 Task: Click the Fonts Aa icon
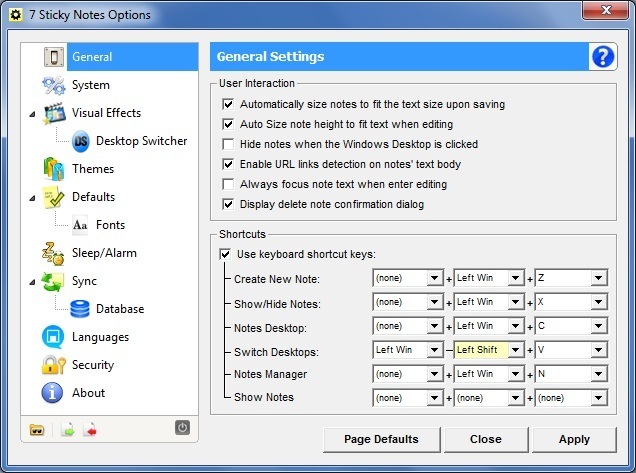point(80,225)
